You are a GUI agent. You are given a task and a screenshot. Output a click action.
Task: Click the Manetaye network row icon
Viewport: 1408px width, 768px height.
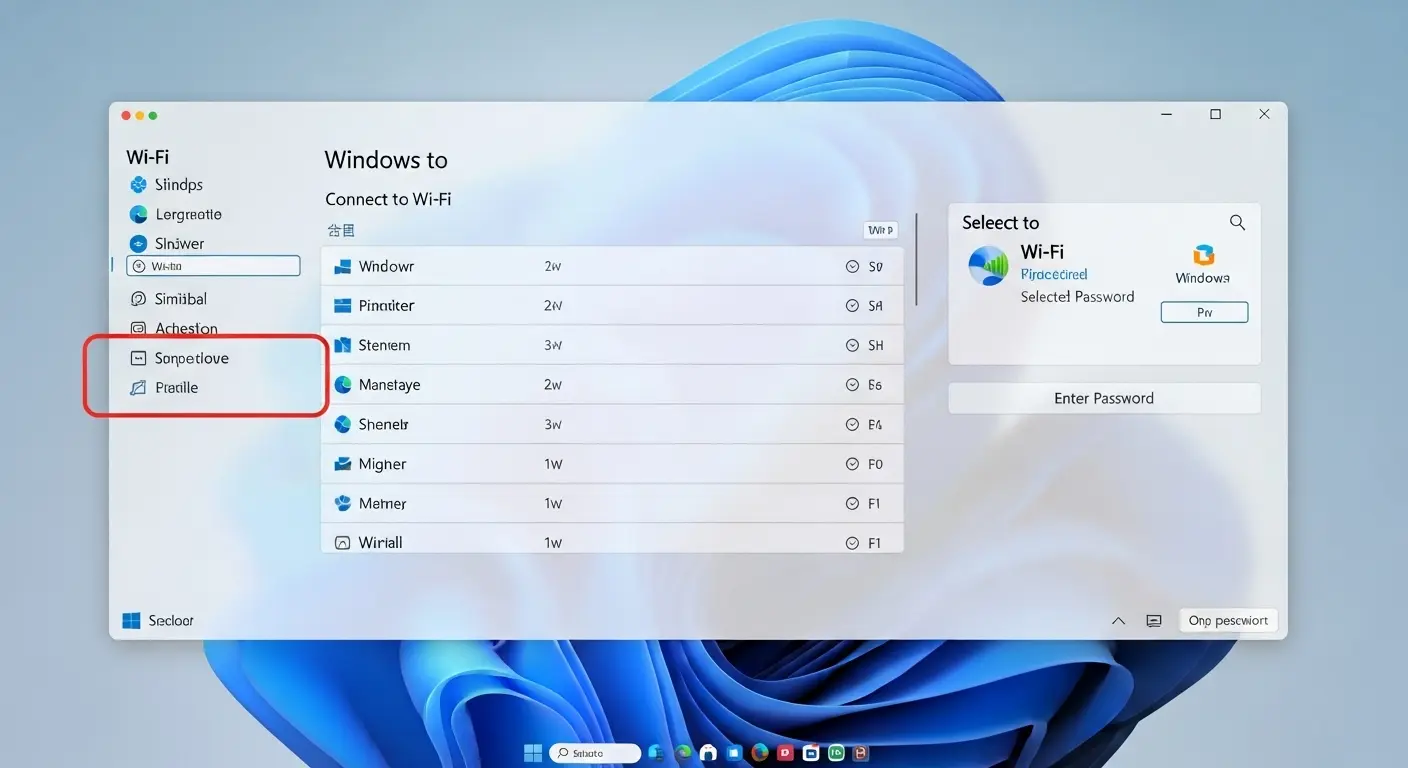point(342,384)
